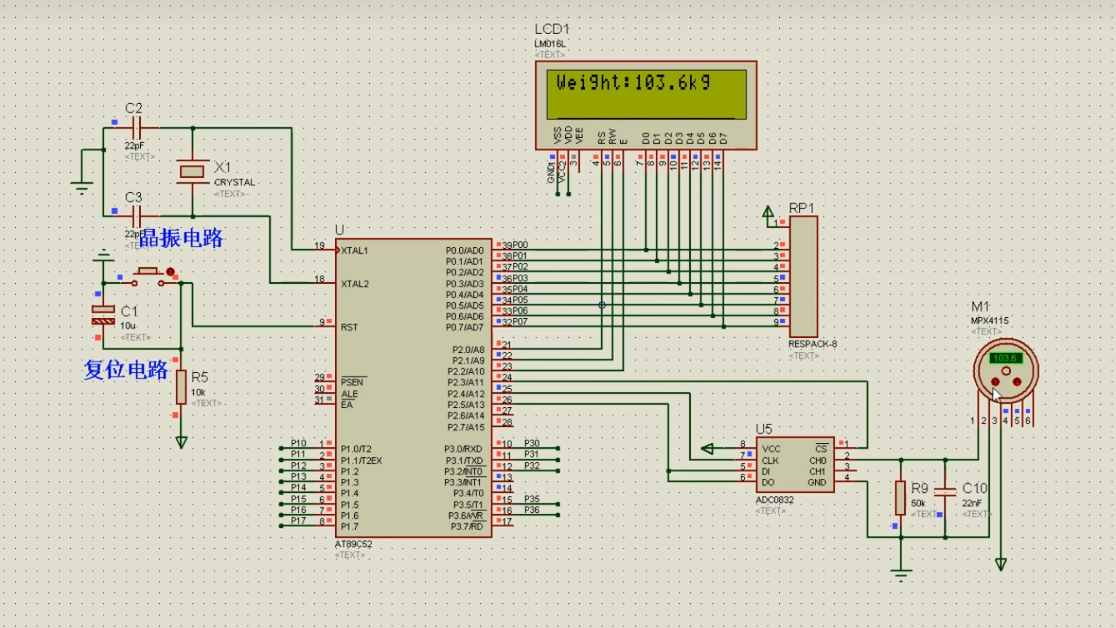The image size is (1116, 628).
Task: Click the 10u value of capacitor C1
Action: coord(128,325)
